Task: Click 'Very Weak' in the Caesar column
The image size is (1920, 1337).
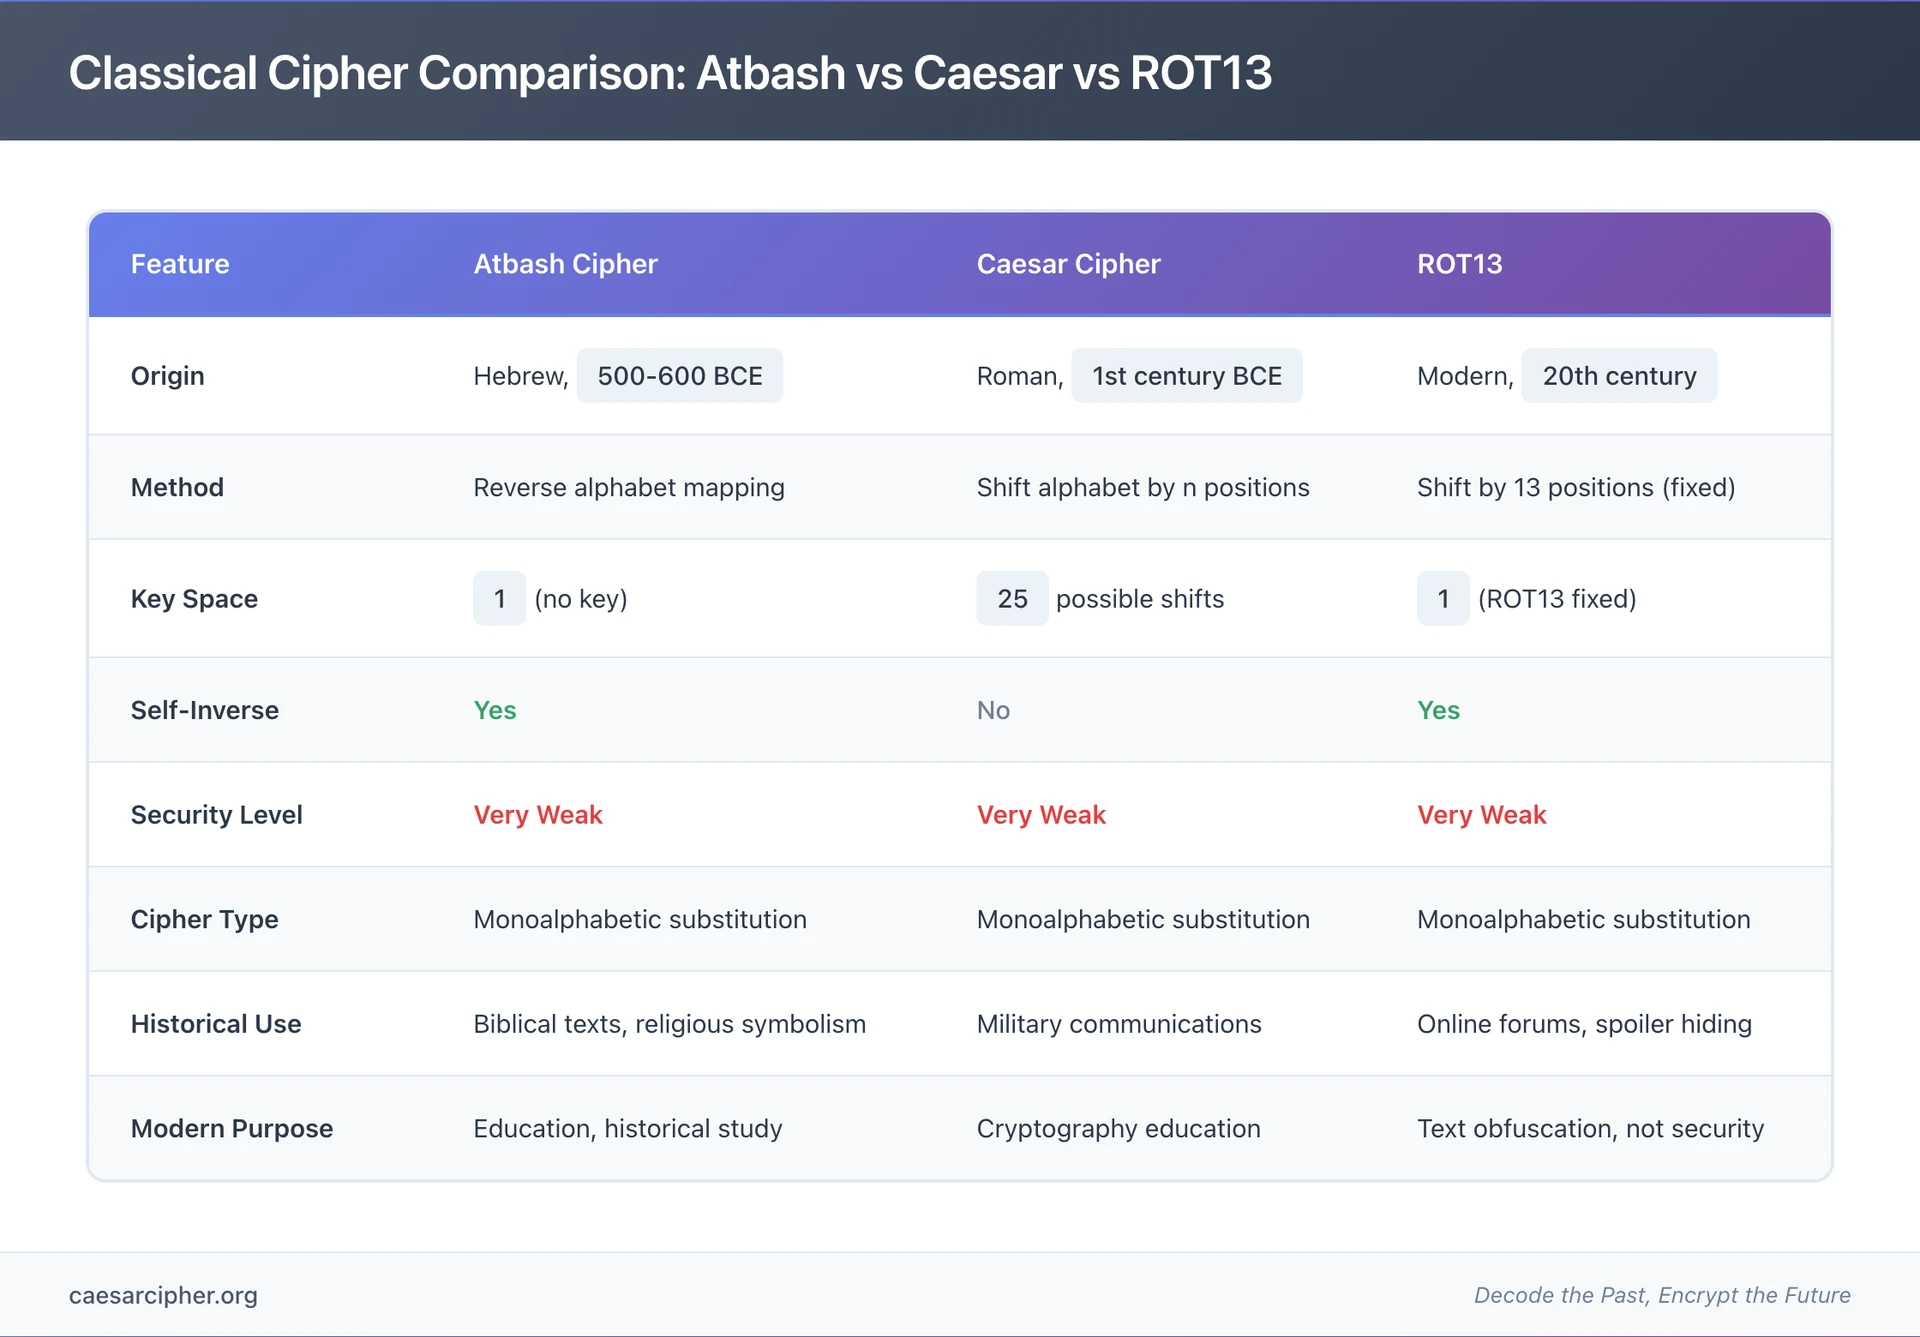Action: pos(1041,814)
